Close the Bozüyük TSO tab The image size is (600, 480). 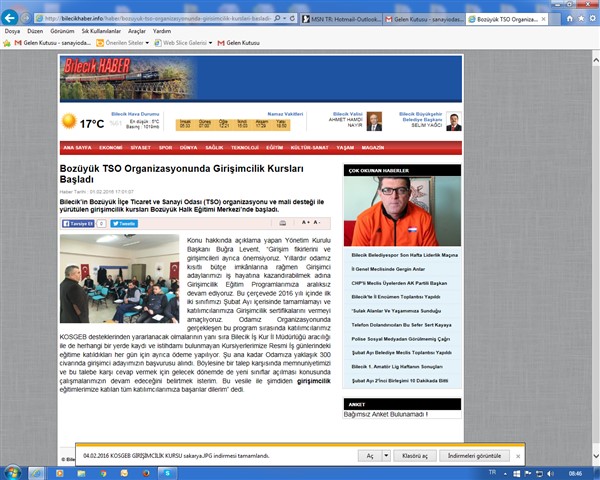coord(543,19)
